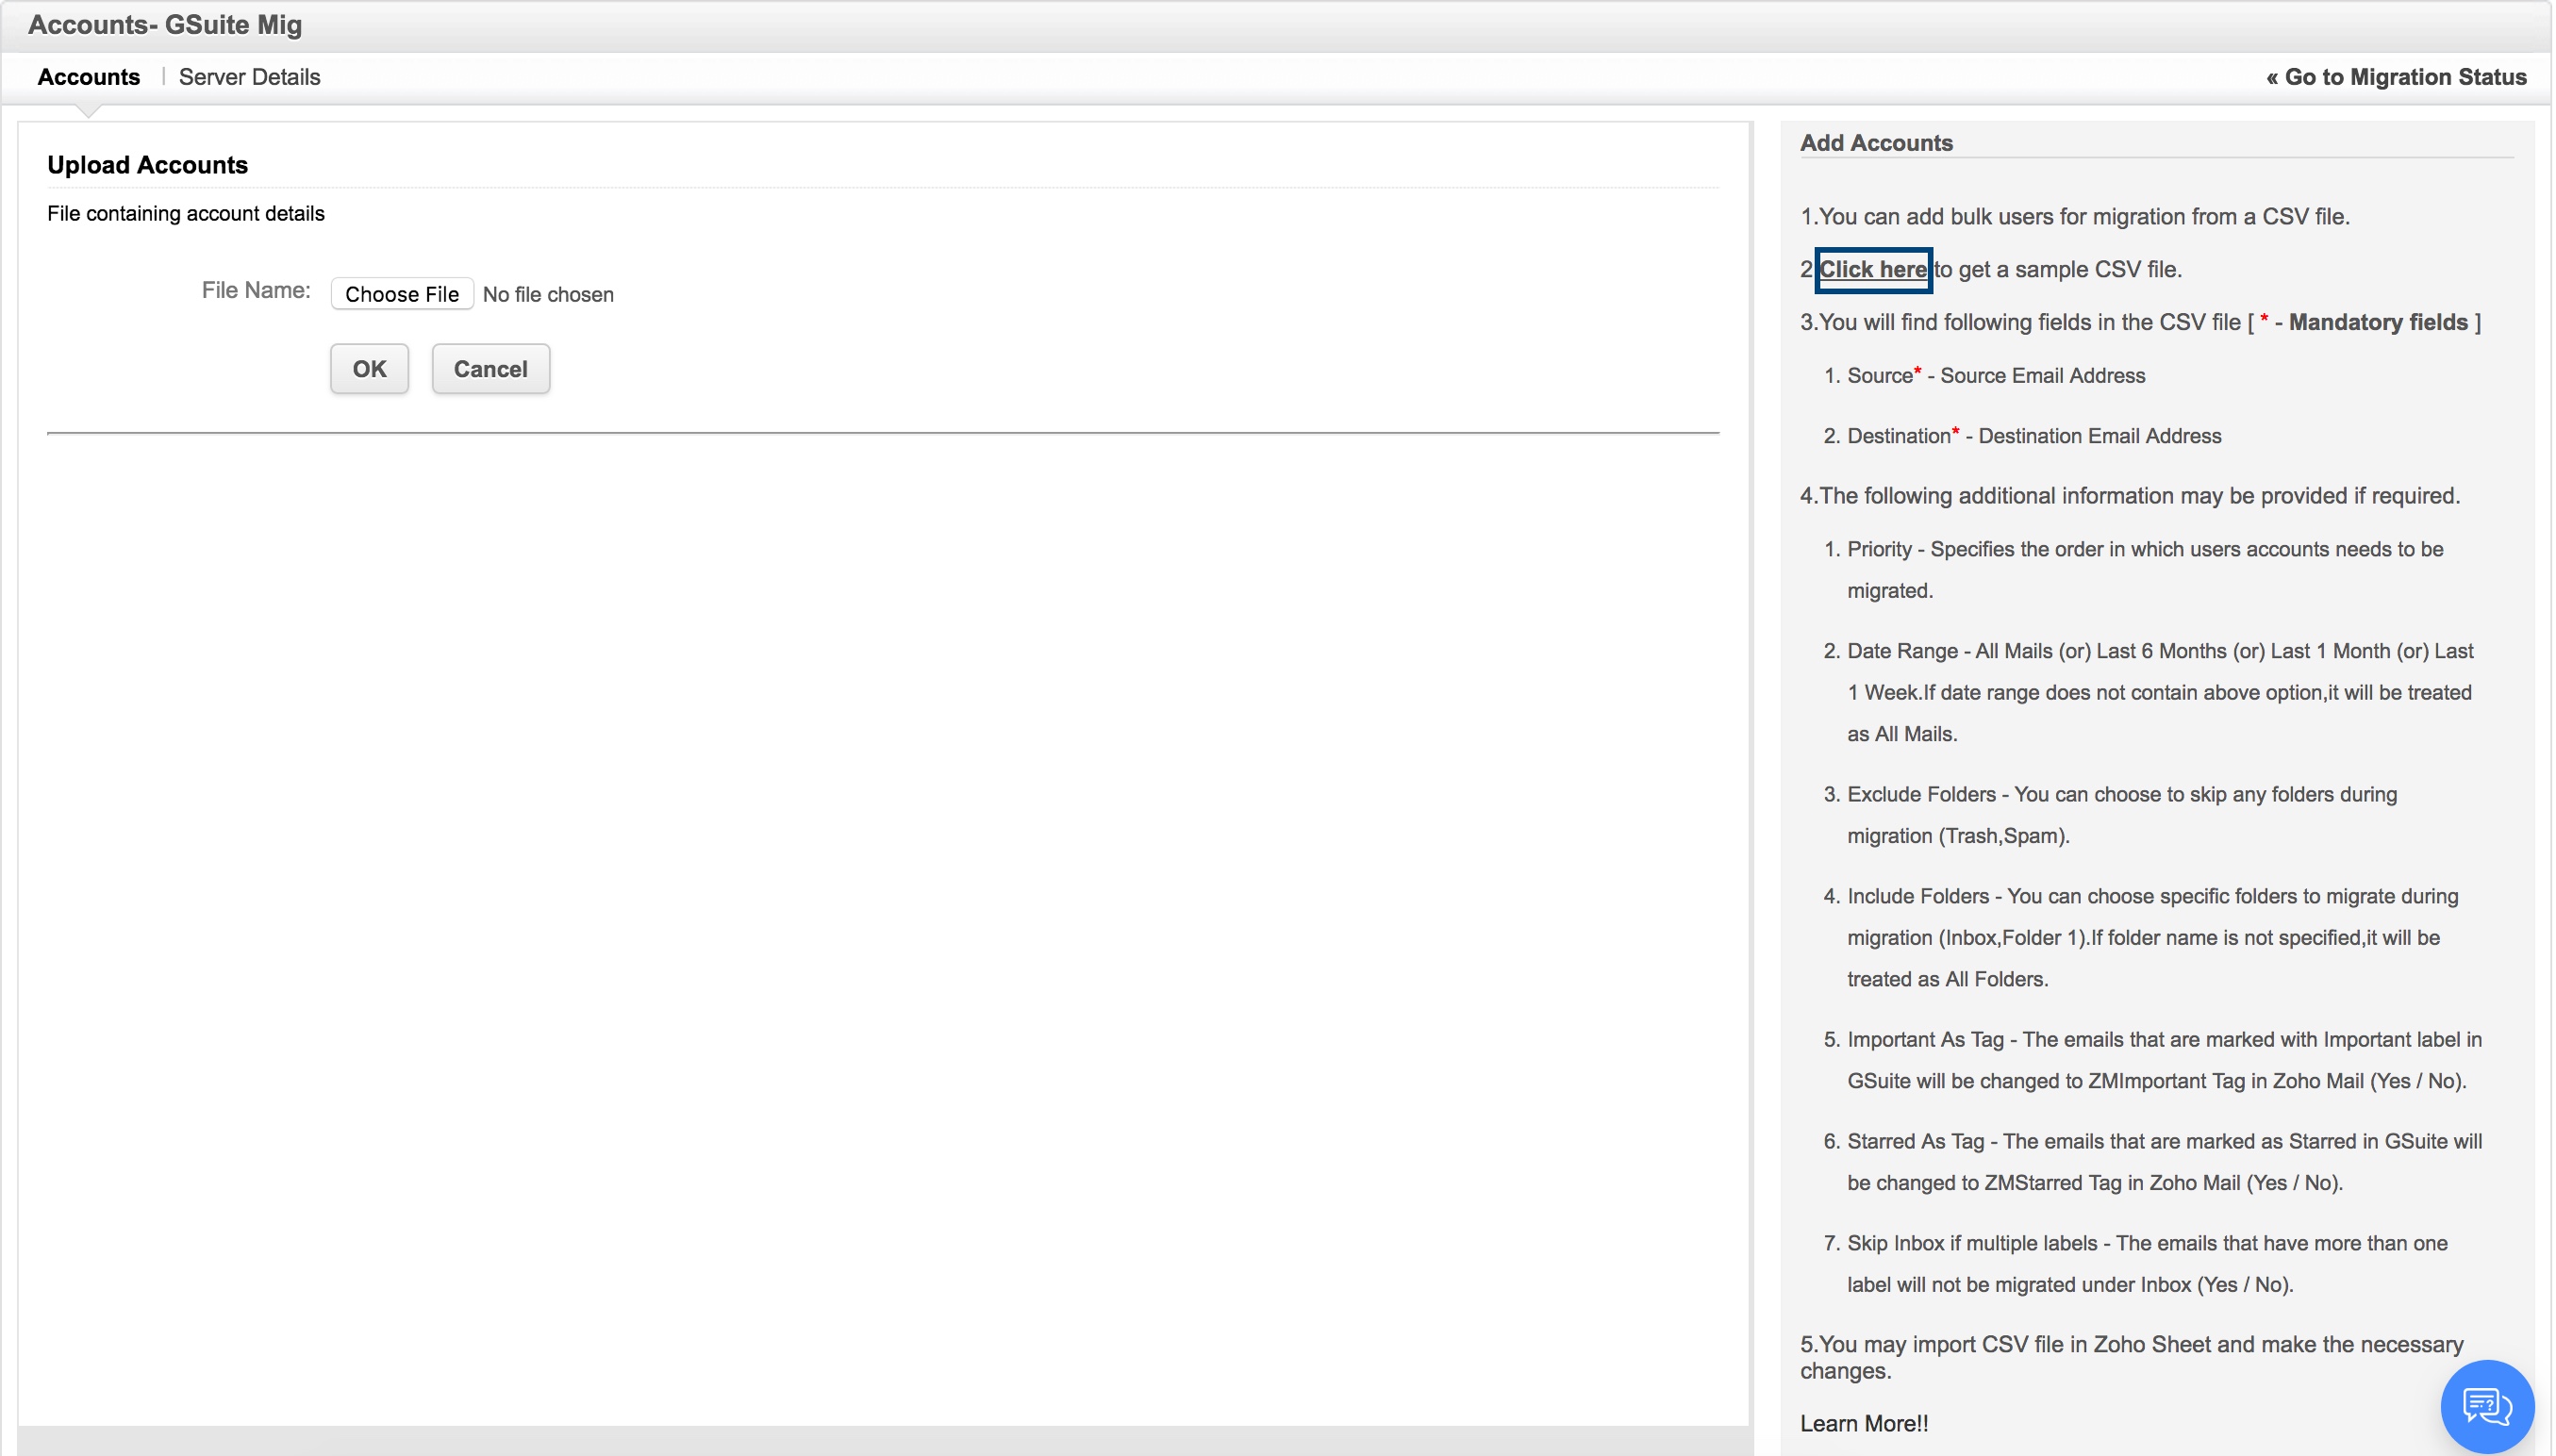Click the Important As Tag description

point(2165,1060)
